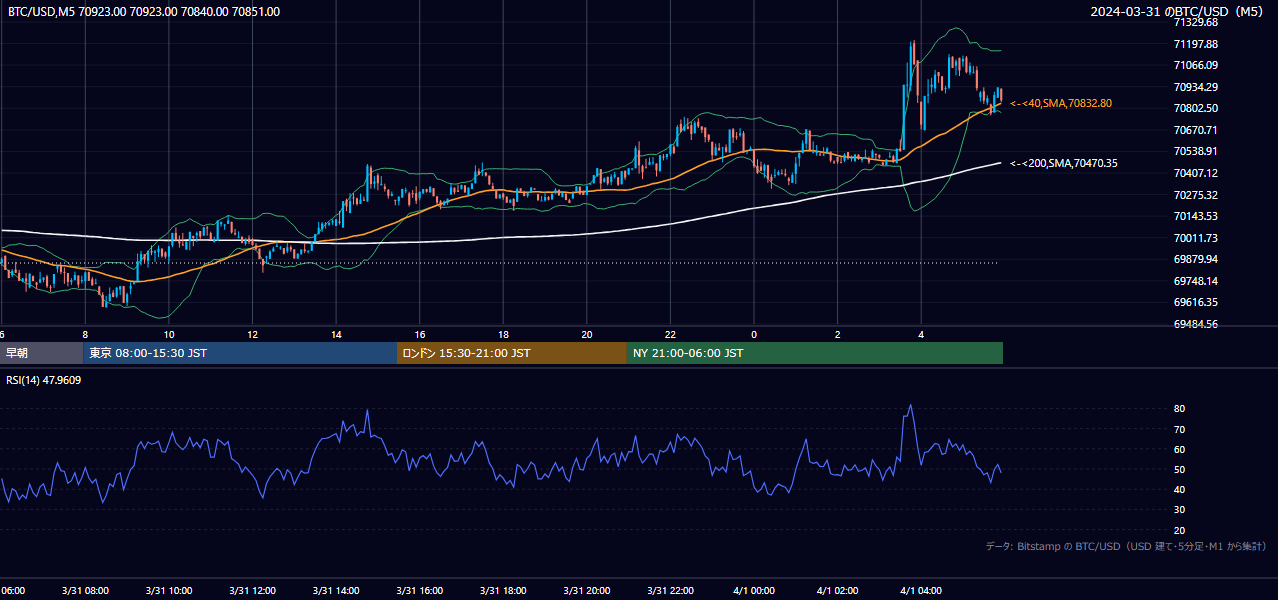Click price axis label 71329.68
The height and width of the screenshot is (600, 1278).
[x=1196, y=22]
